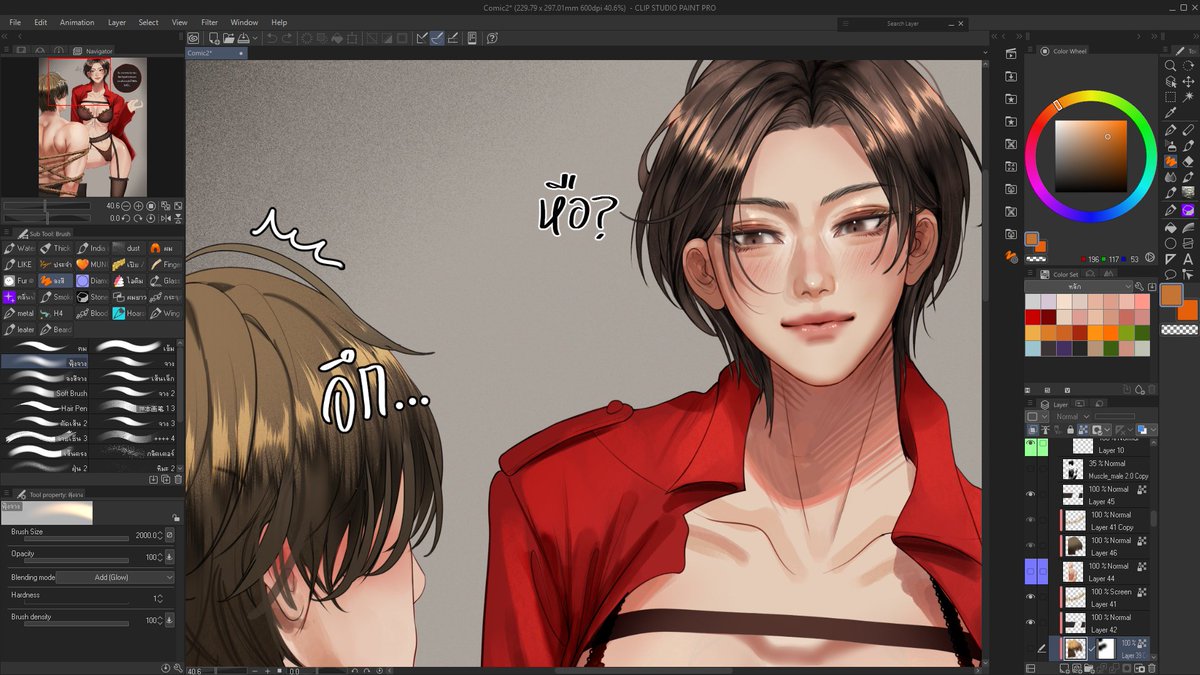Open the File menu
Screen dimensions: 1200x675
coord(15,22)
